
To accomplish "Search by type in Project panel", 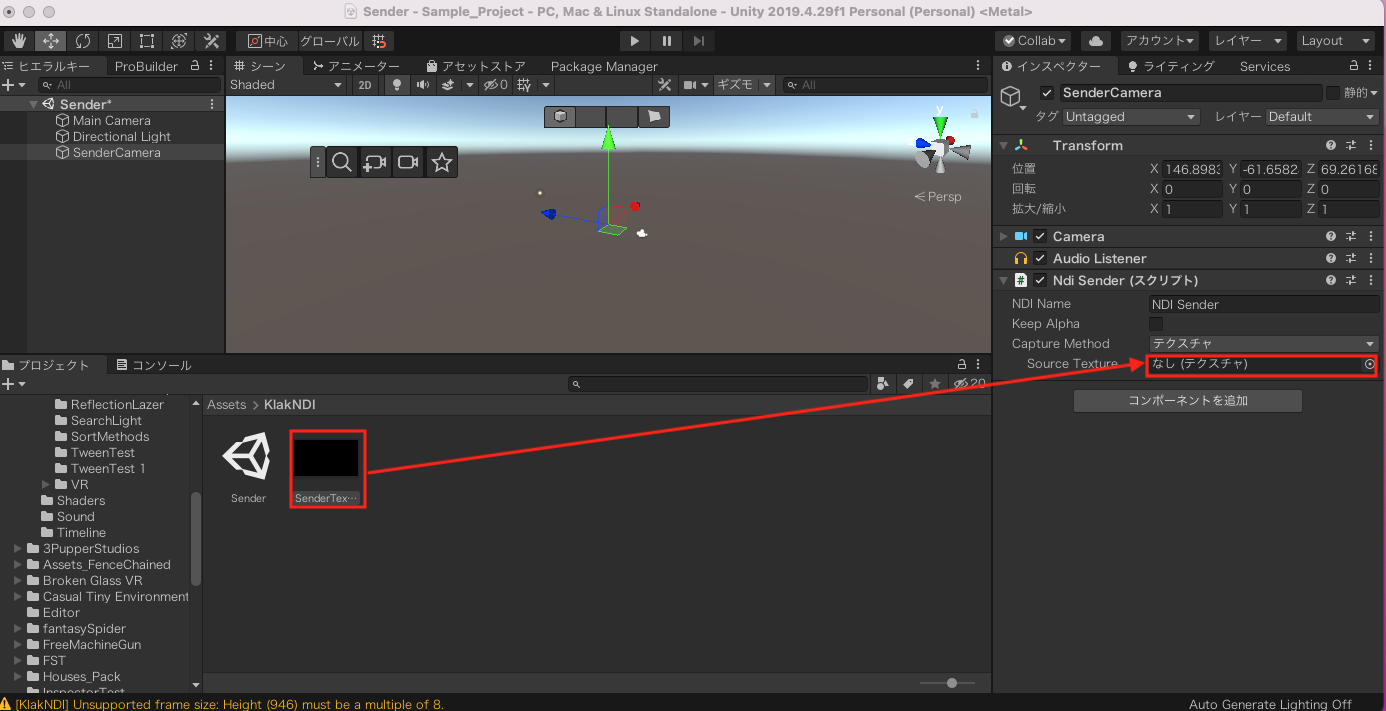I will click(883, 384).
